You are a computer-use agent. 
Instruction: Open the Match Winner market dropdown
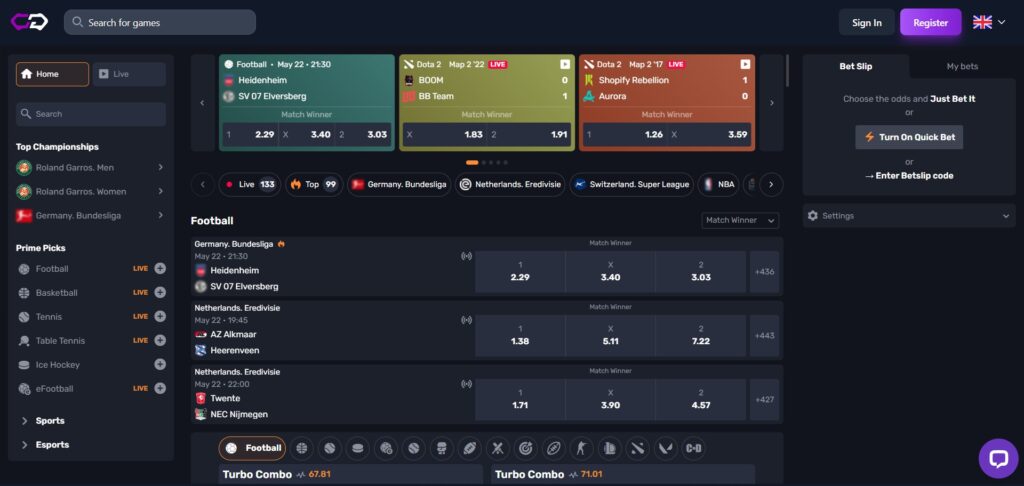point(740,220)
